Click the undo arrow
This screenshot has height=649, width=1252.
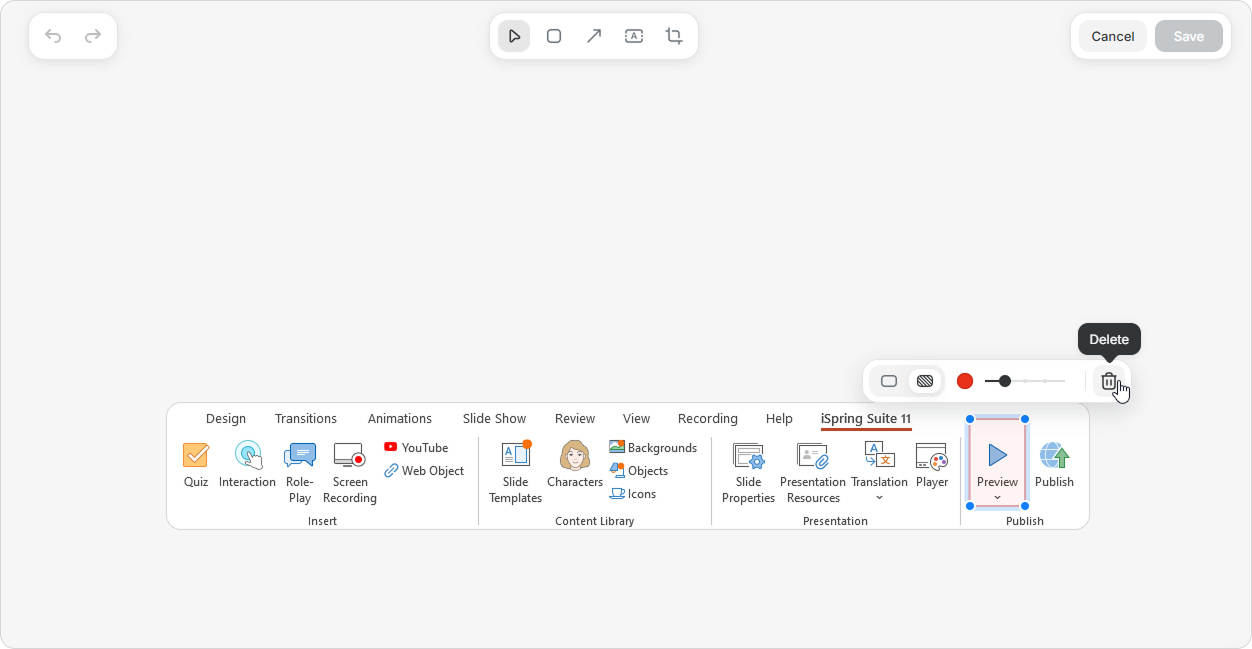click(x=53, y=36)
